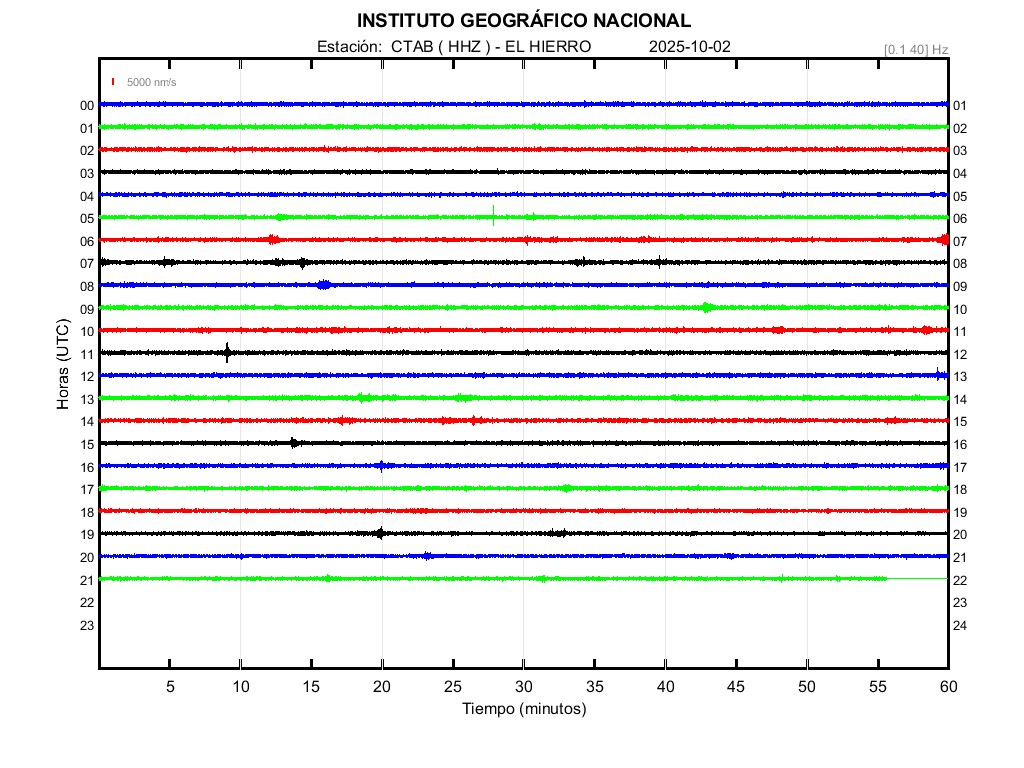The image size is (1024, 768).
Task: Select the hour label 00 on the left axis
Action: coord(87,106)
